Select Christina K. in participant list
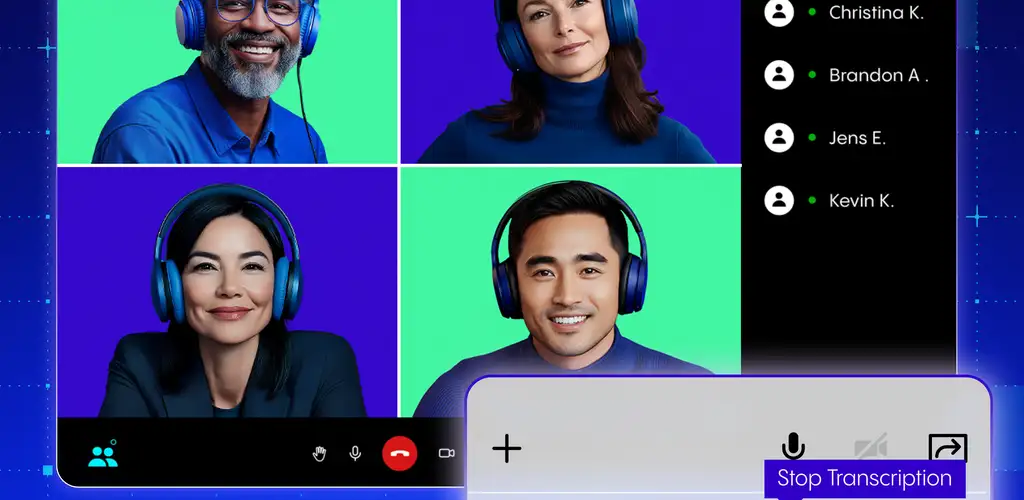 [876, 13]
